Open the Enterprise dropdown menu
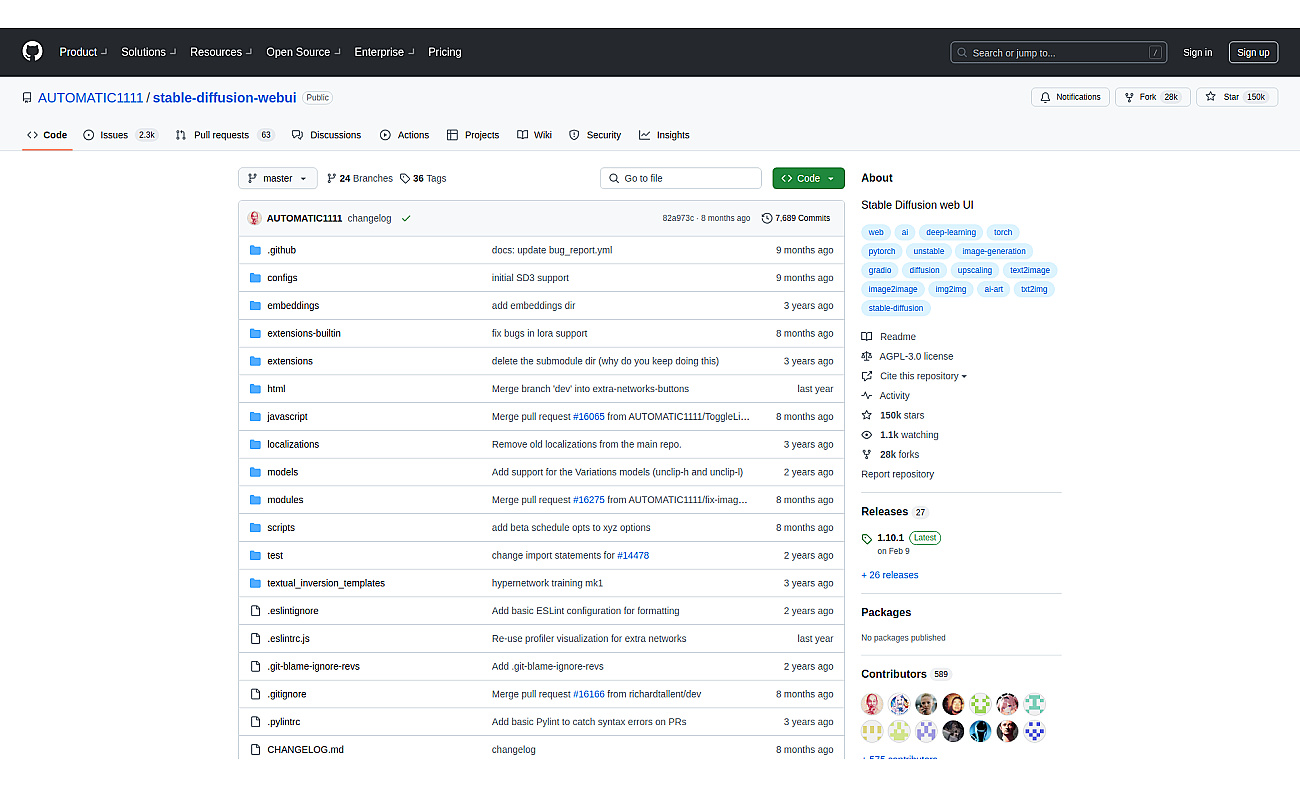This screenshot has width=1300, height=788. (x=384, y=52)
